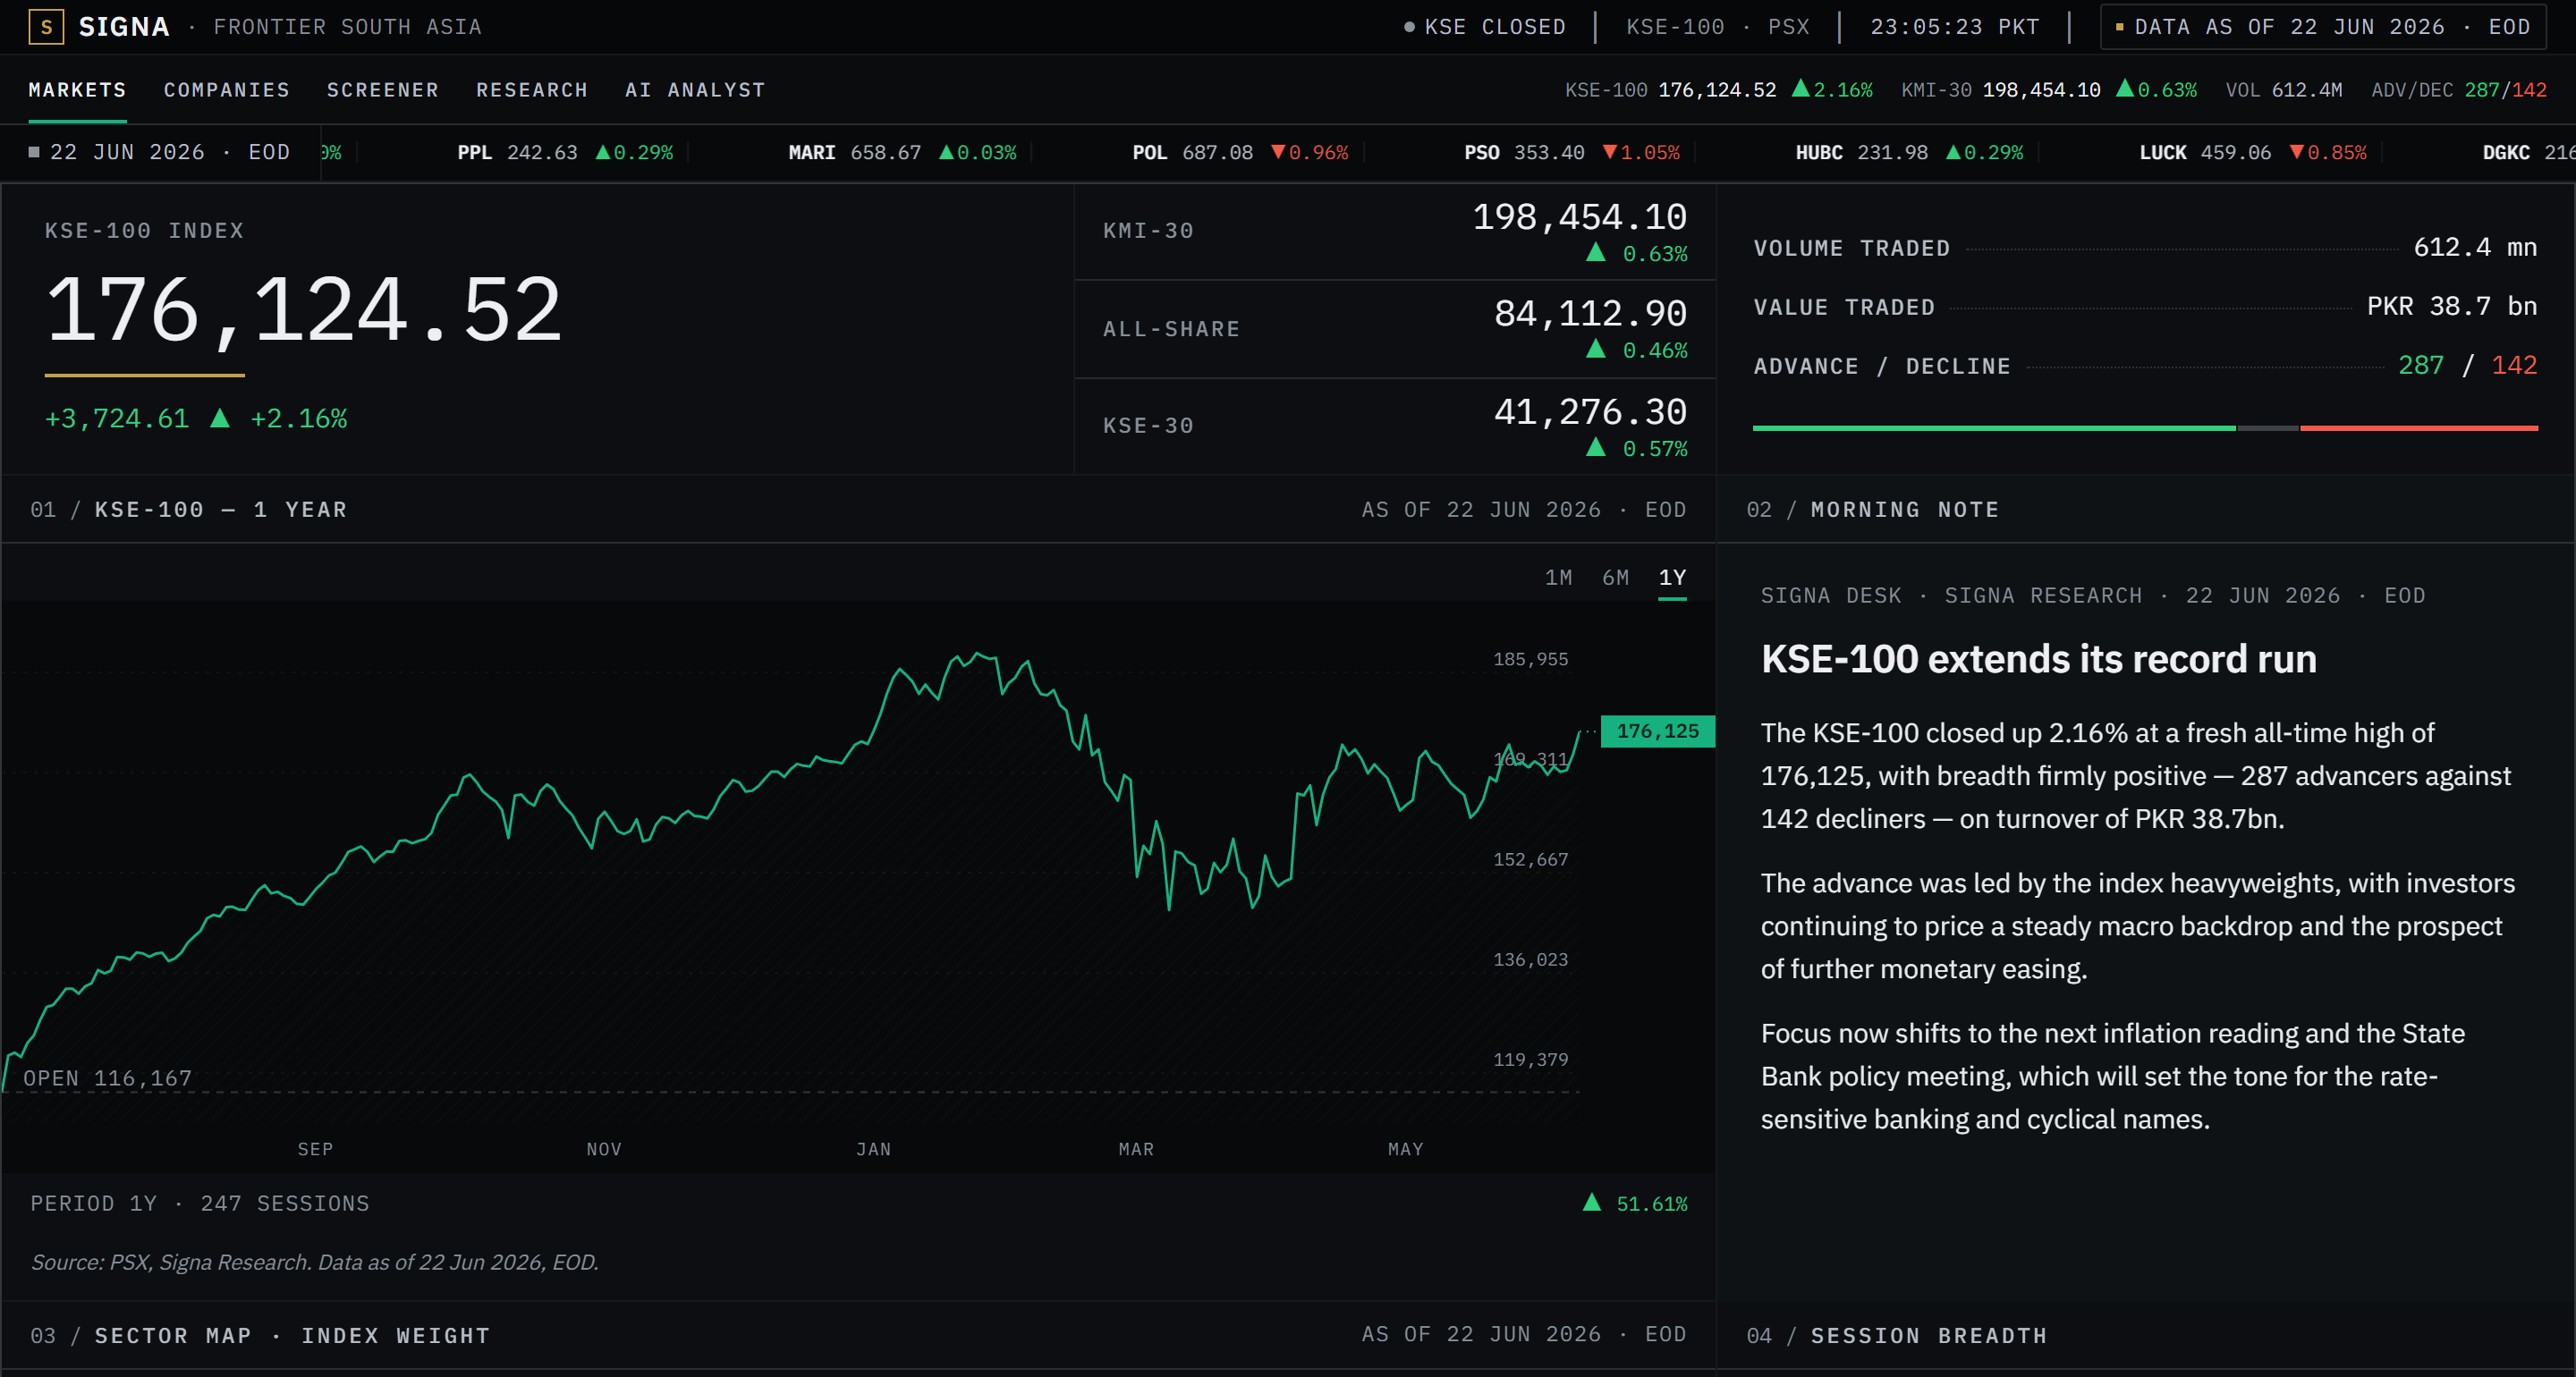Click the 612.4 mn volume traded value
This screenshot has height=1377, width=2576.
2475,247
